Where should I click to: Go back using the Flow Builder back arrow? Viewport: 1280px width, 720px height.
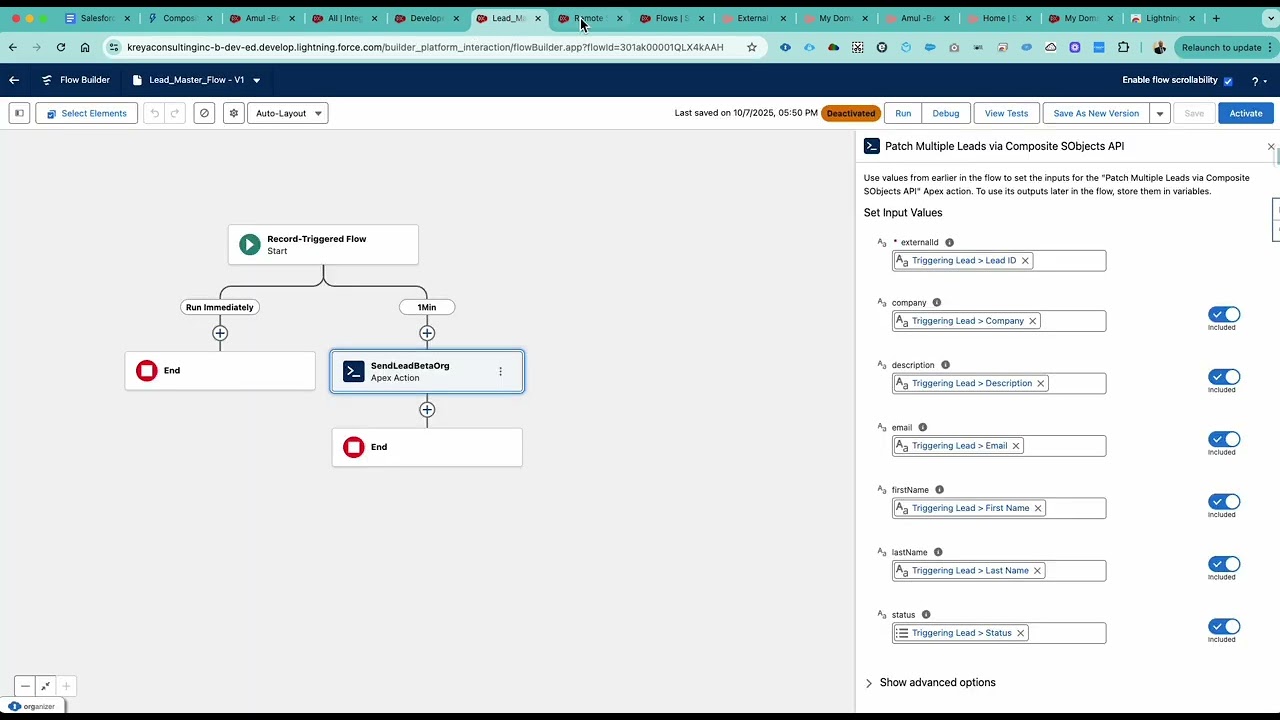14,80
